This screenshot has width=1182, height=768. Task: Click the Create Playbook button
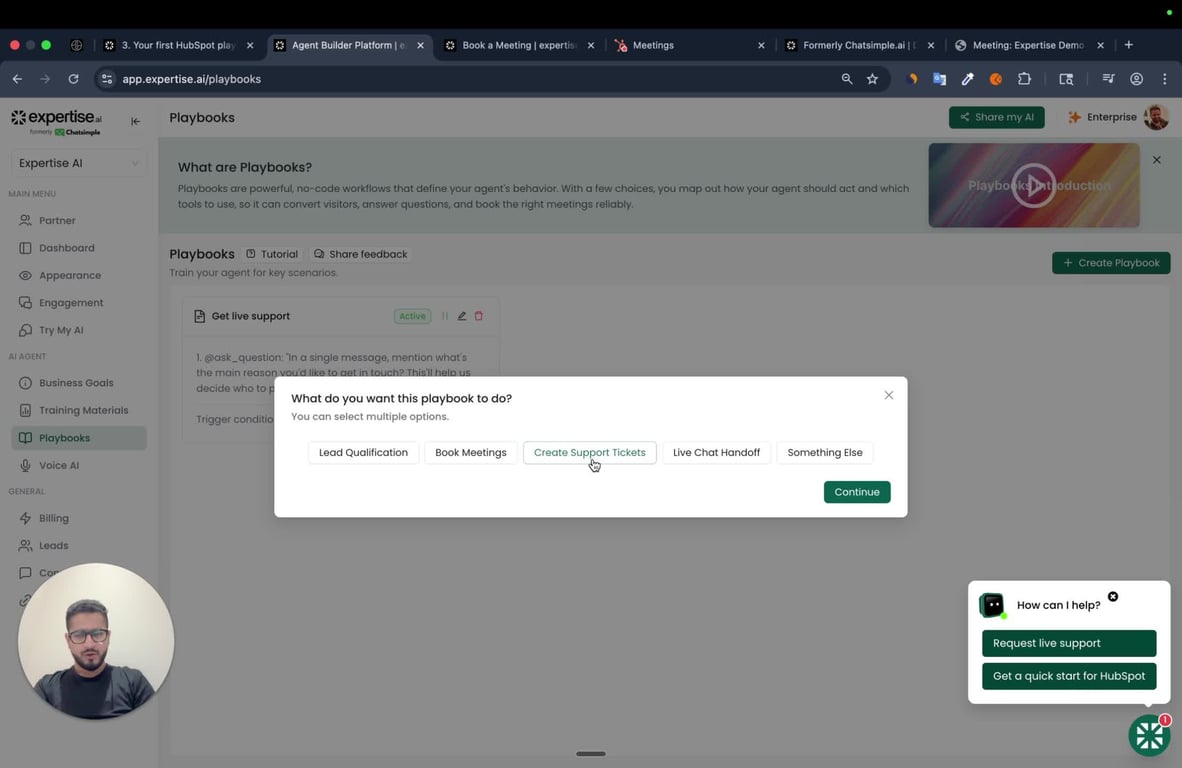(x=1111, y=262)
